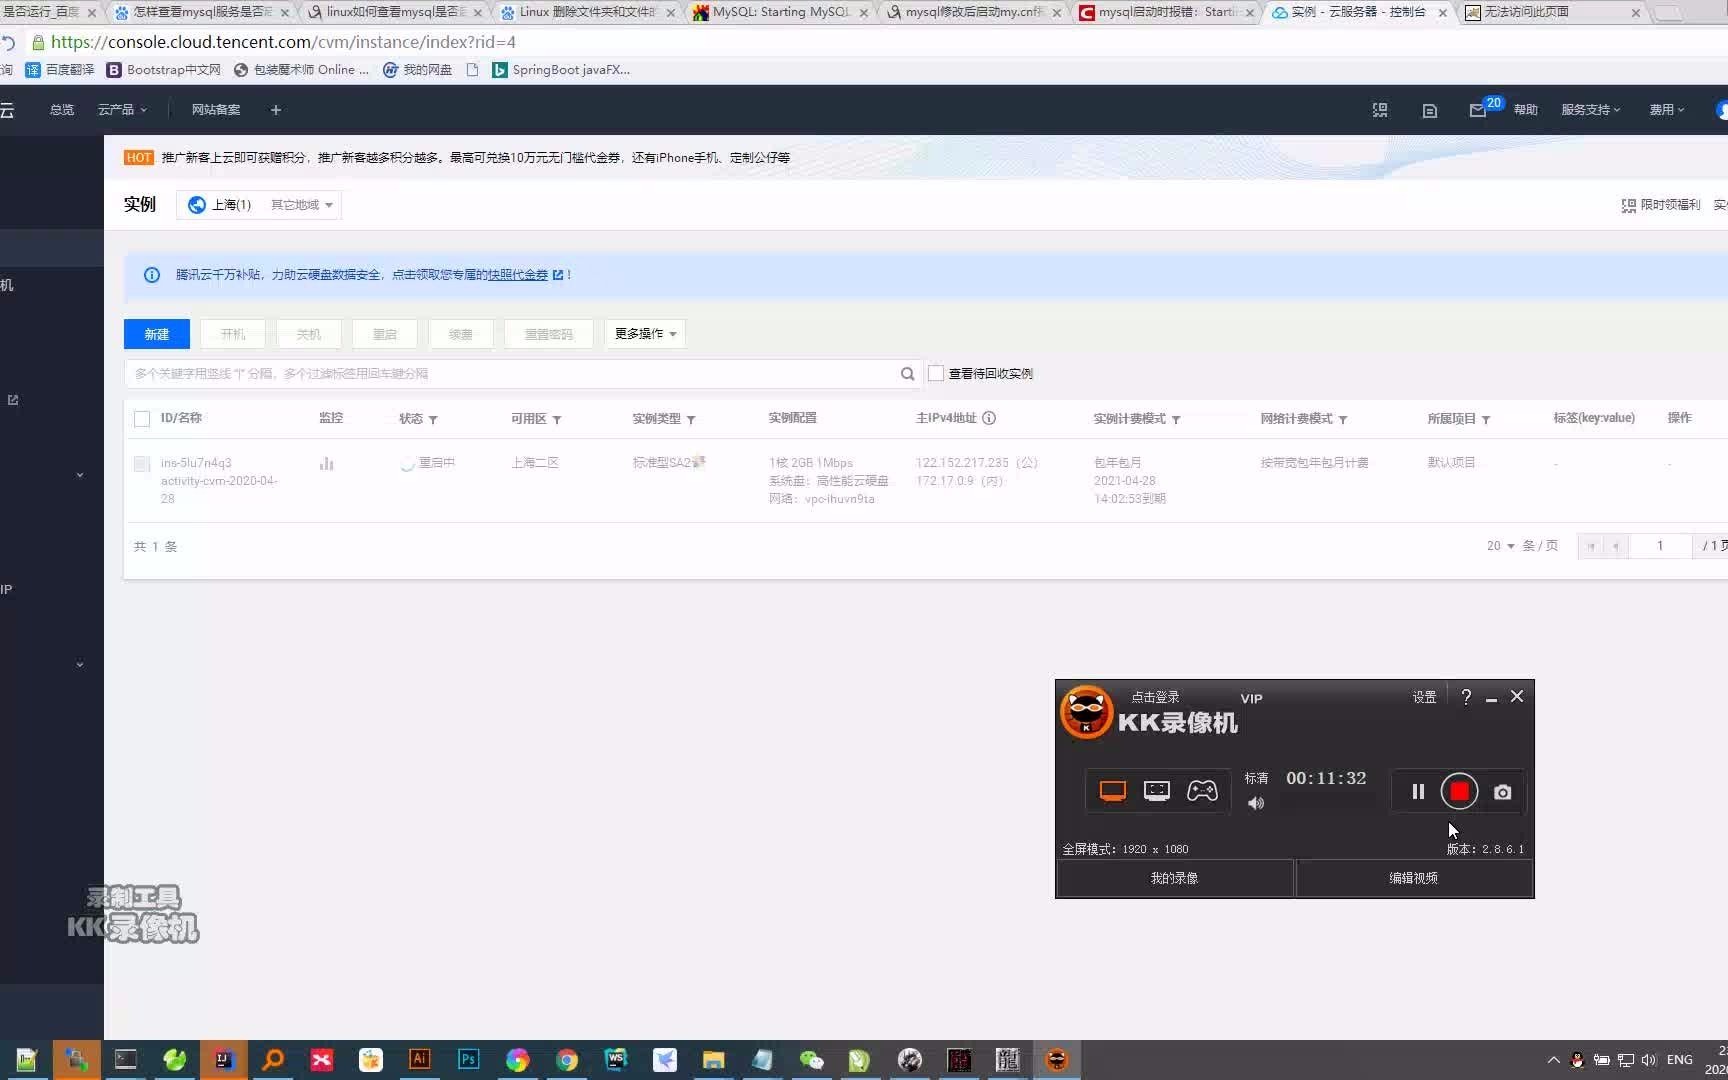Viewport: 1728px width, 1080px height.
Task: Click the page number field
Action: pos(1660,546)
